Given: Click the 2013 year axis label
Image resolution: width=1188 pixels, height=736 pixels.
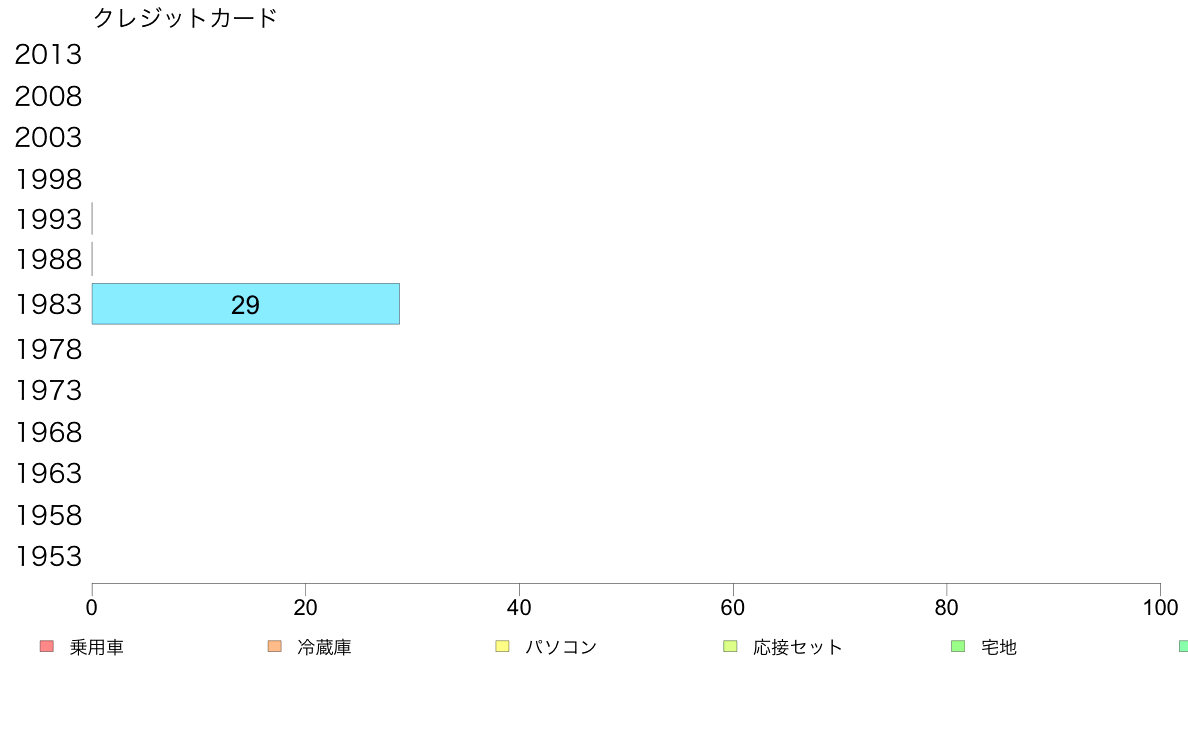Looking at the screenshot, I should click(48, 55).
